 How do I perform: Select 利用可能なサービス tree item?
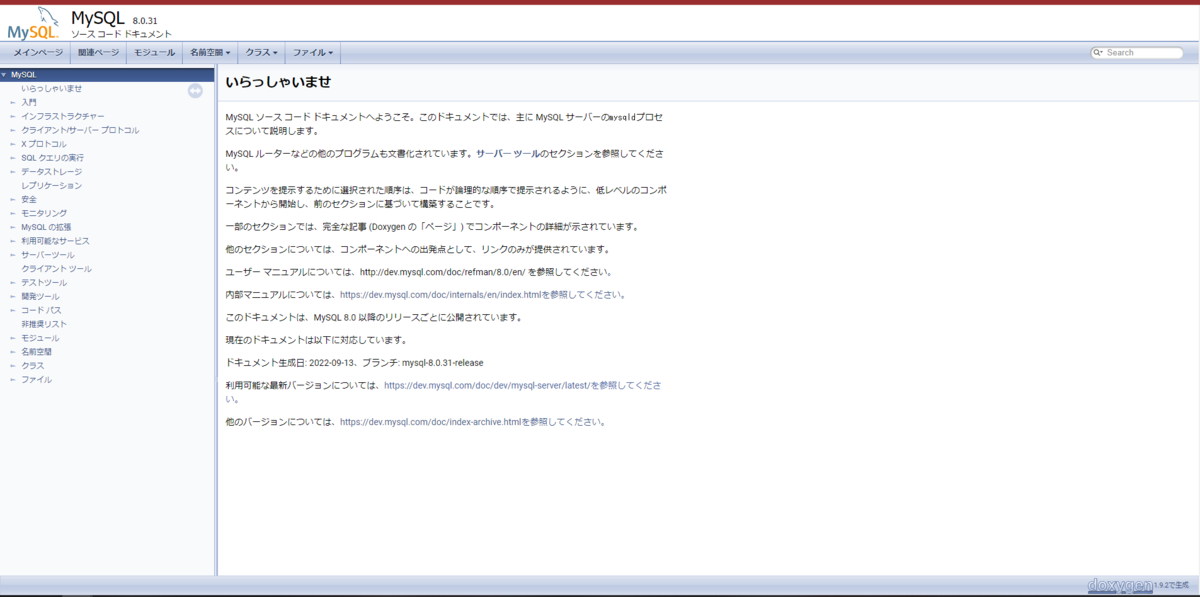coord(55,241)
